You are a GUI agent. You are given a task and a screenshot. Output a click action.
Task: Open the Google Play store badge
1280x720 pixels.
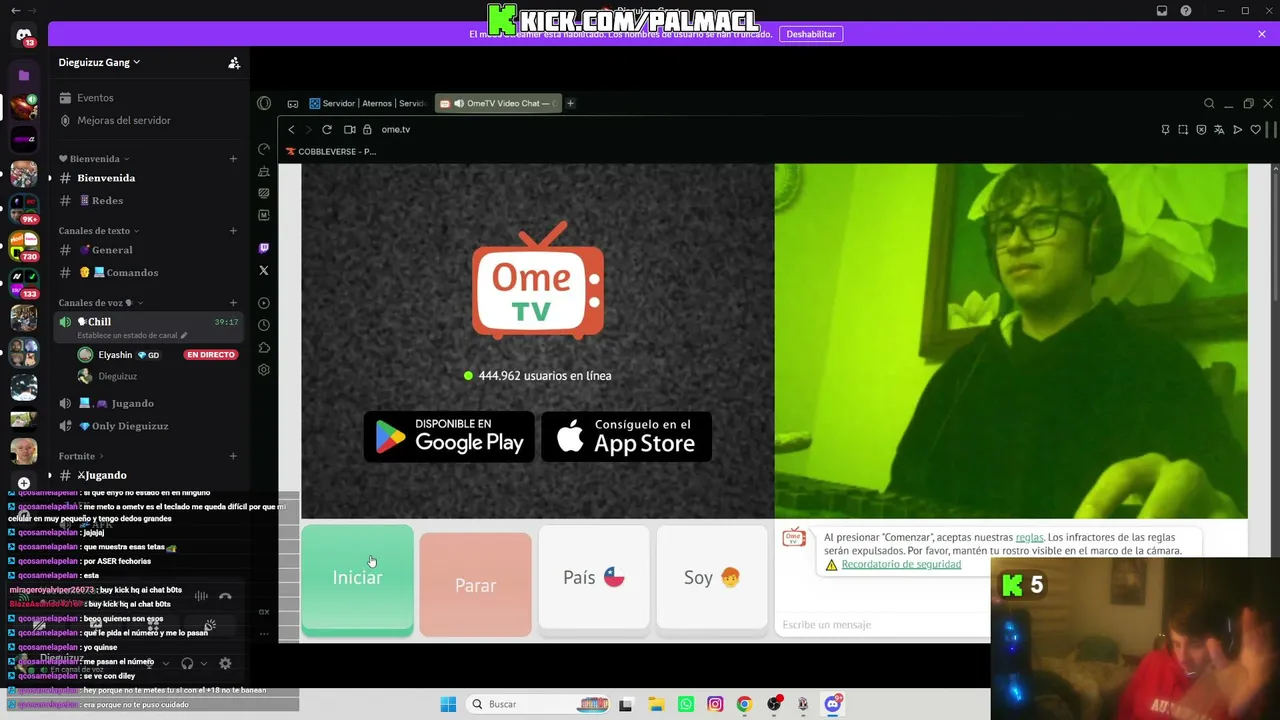tap(449, 437)
